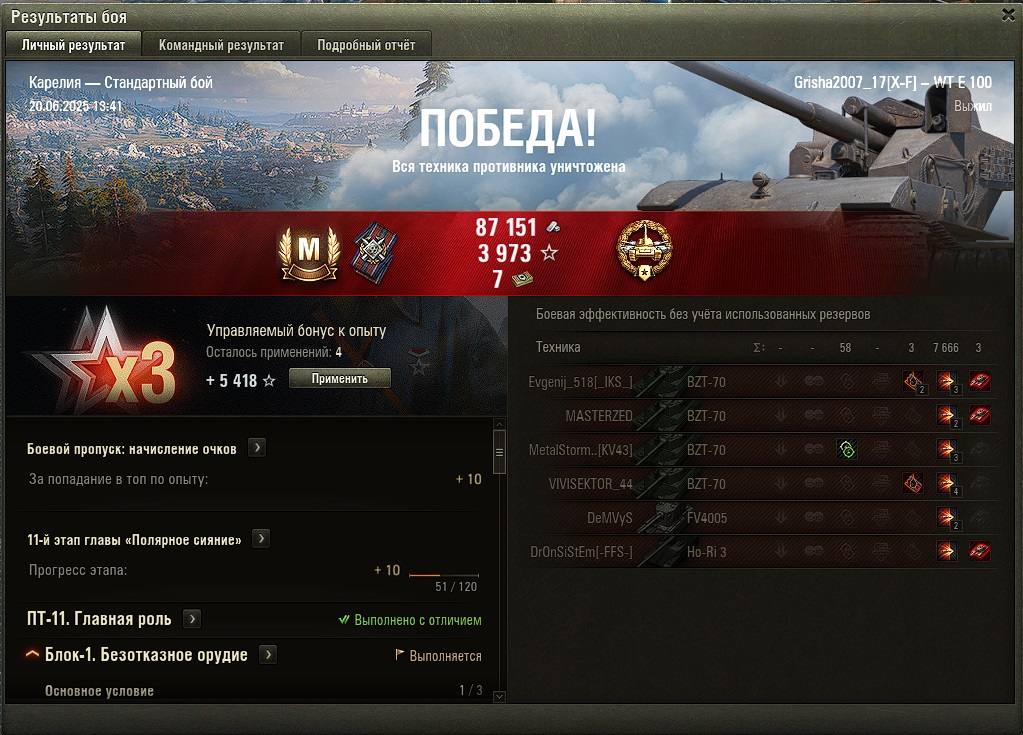Click the Применить bonus button
The width and height of the screenshot is (1023, 735).
(x=339, y=378)
